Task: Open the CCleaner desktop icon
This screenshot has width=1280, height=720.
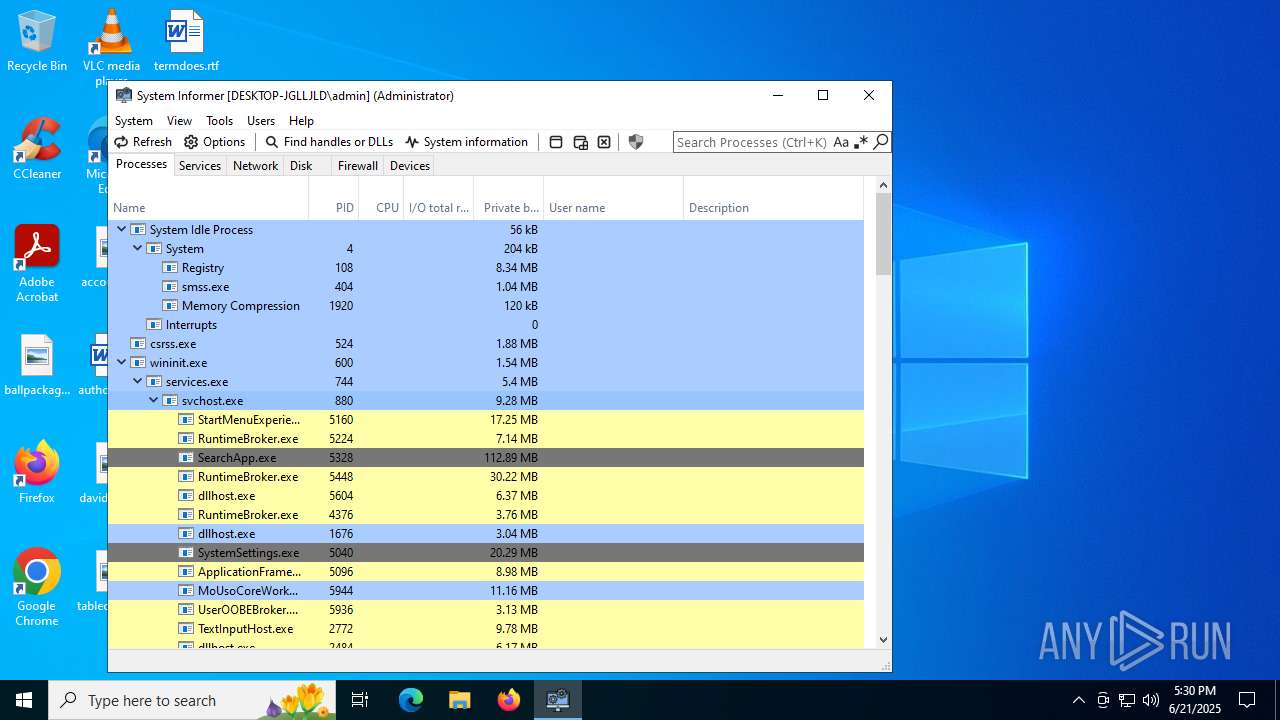Action: (x=37, y=149)
